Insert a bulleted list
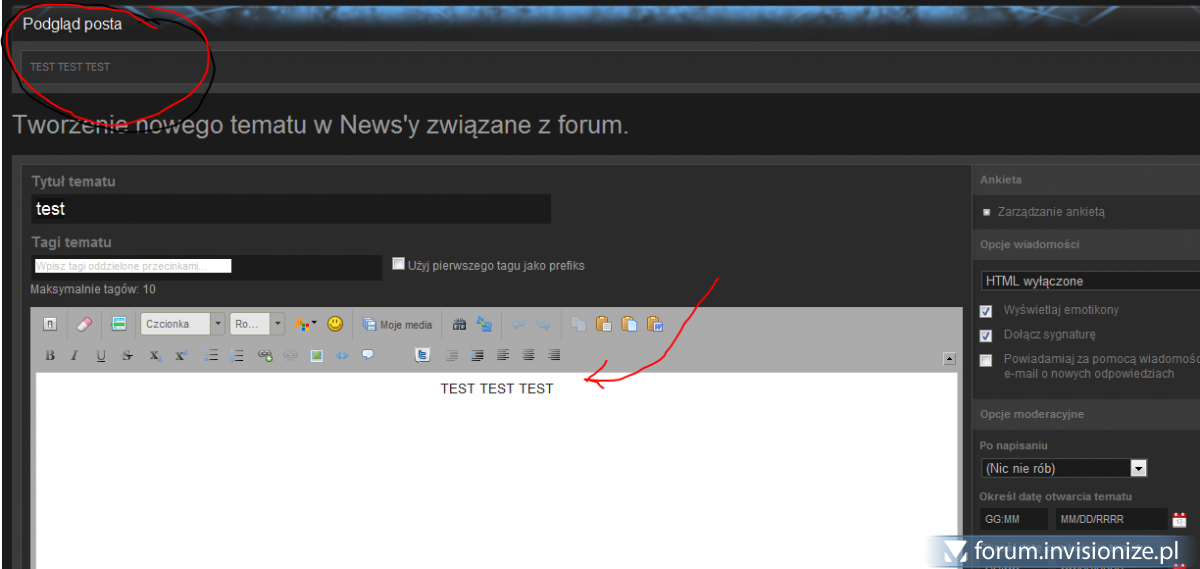The width and height of the screenshot is (1200, 569). click(211, 355)
